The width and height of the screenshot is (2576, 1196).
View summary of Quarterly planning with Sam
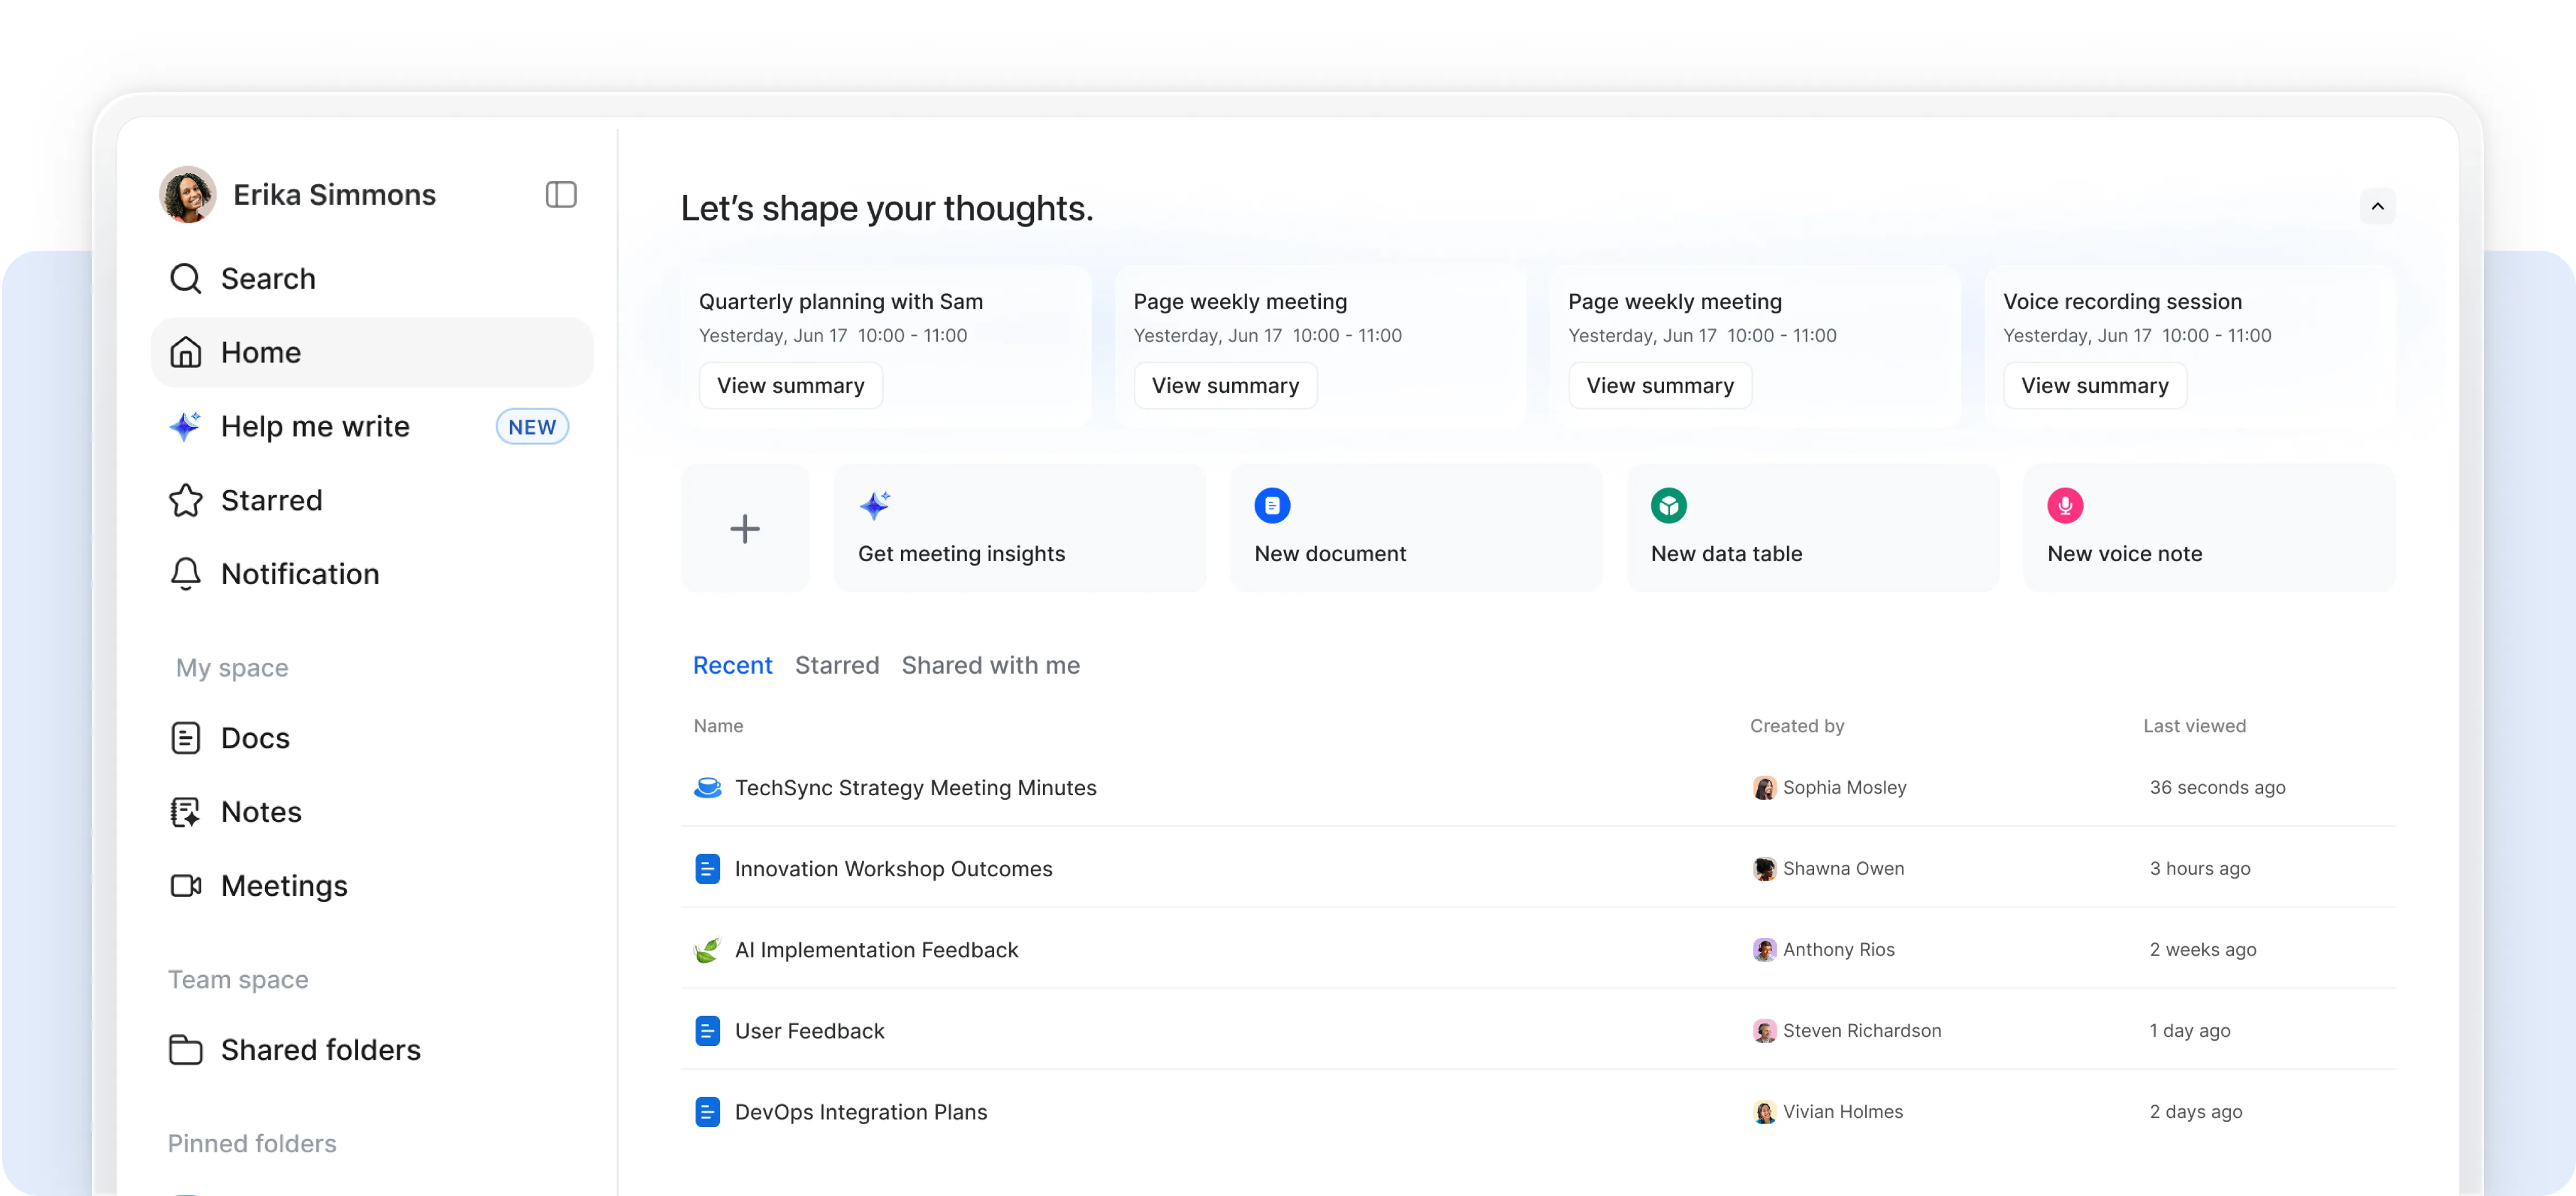click(x=790, y=385)
